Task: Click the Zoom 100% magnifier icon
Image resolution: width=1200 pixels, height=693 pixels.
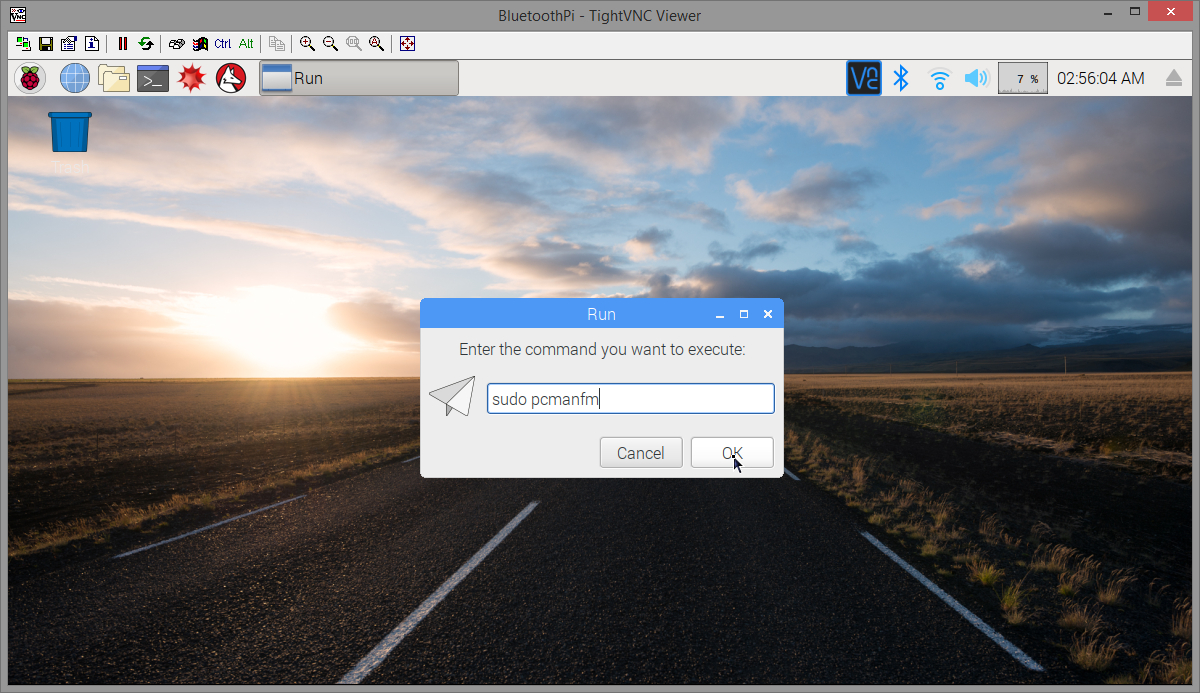Action: [354, 44]
